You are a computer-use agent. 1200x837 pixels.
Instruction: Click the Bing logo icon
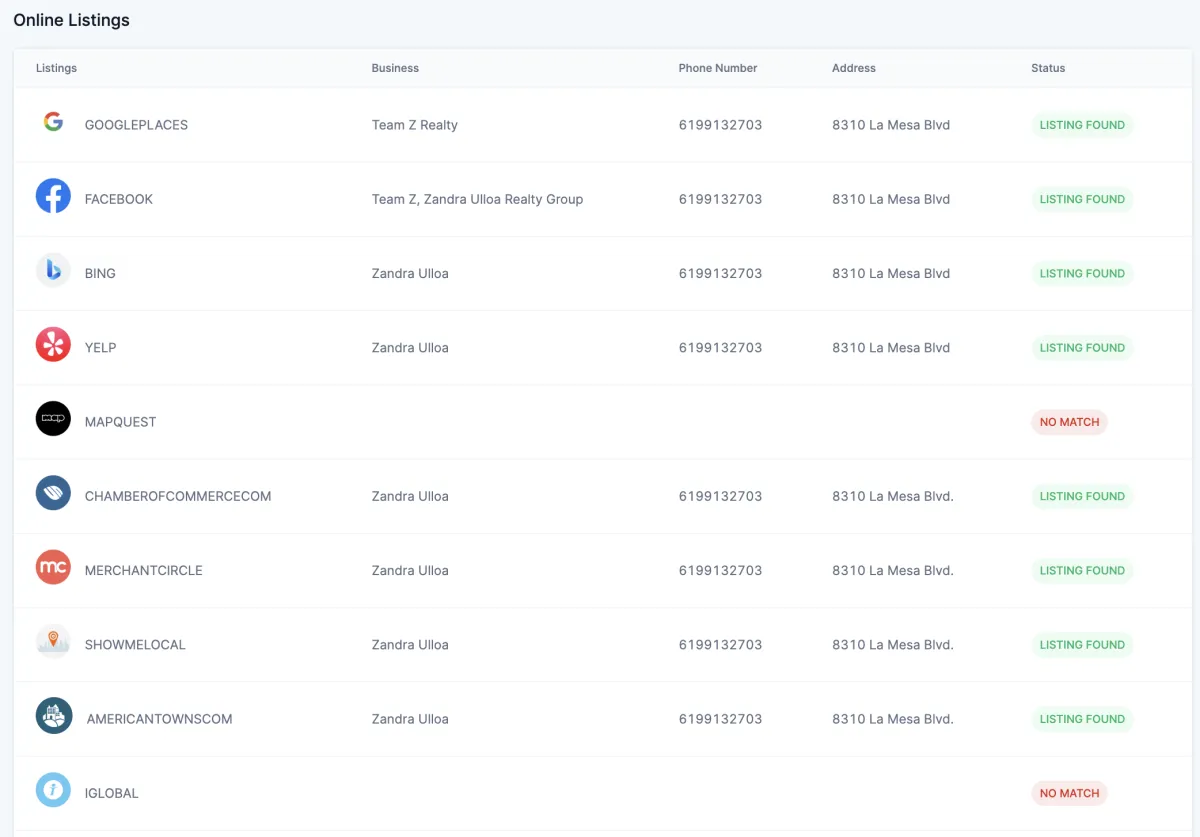tap(53, 270)
